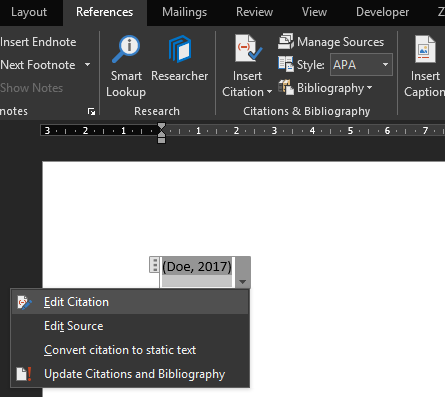Click the (Doe, 2017) citation text
The height and width of the screenshot is (397, 445).
pos(197,267)
